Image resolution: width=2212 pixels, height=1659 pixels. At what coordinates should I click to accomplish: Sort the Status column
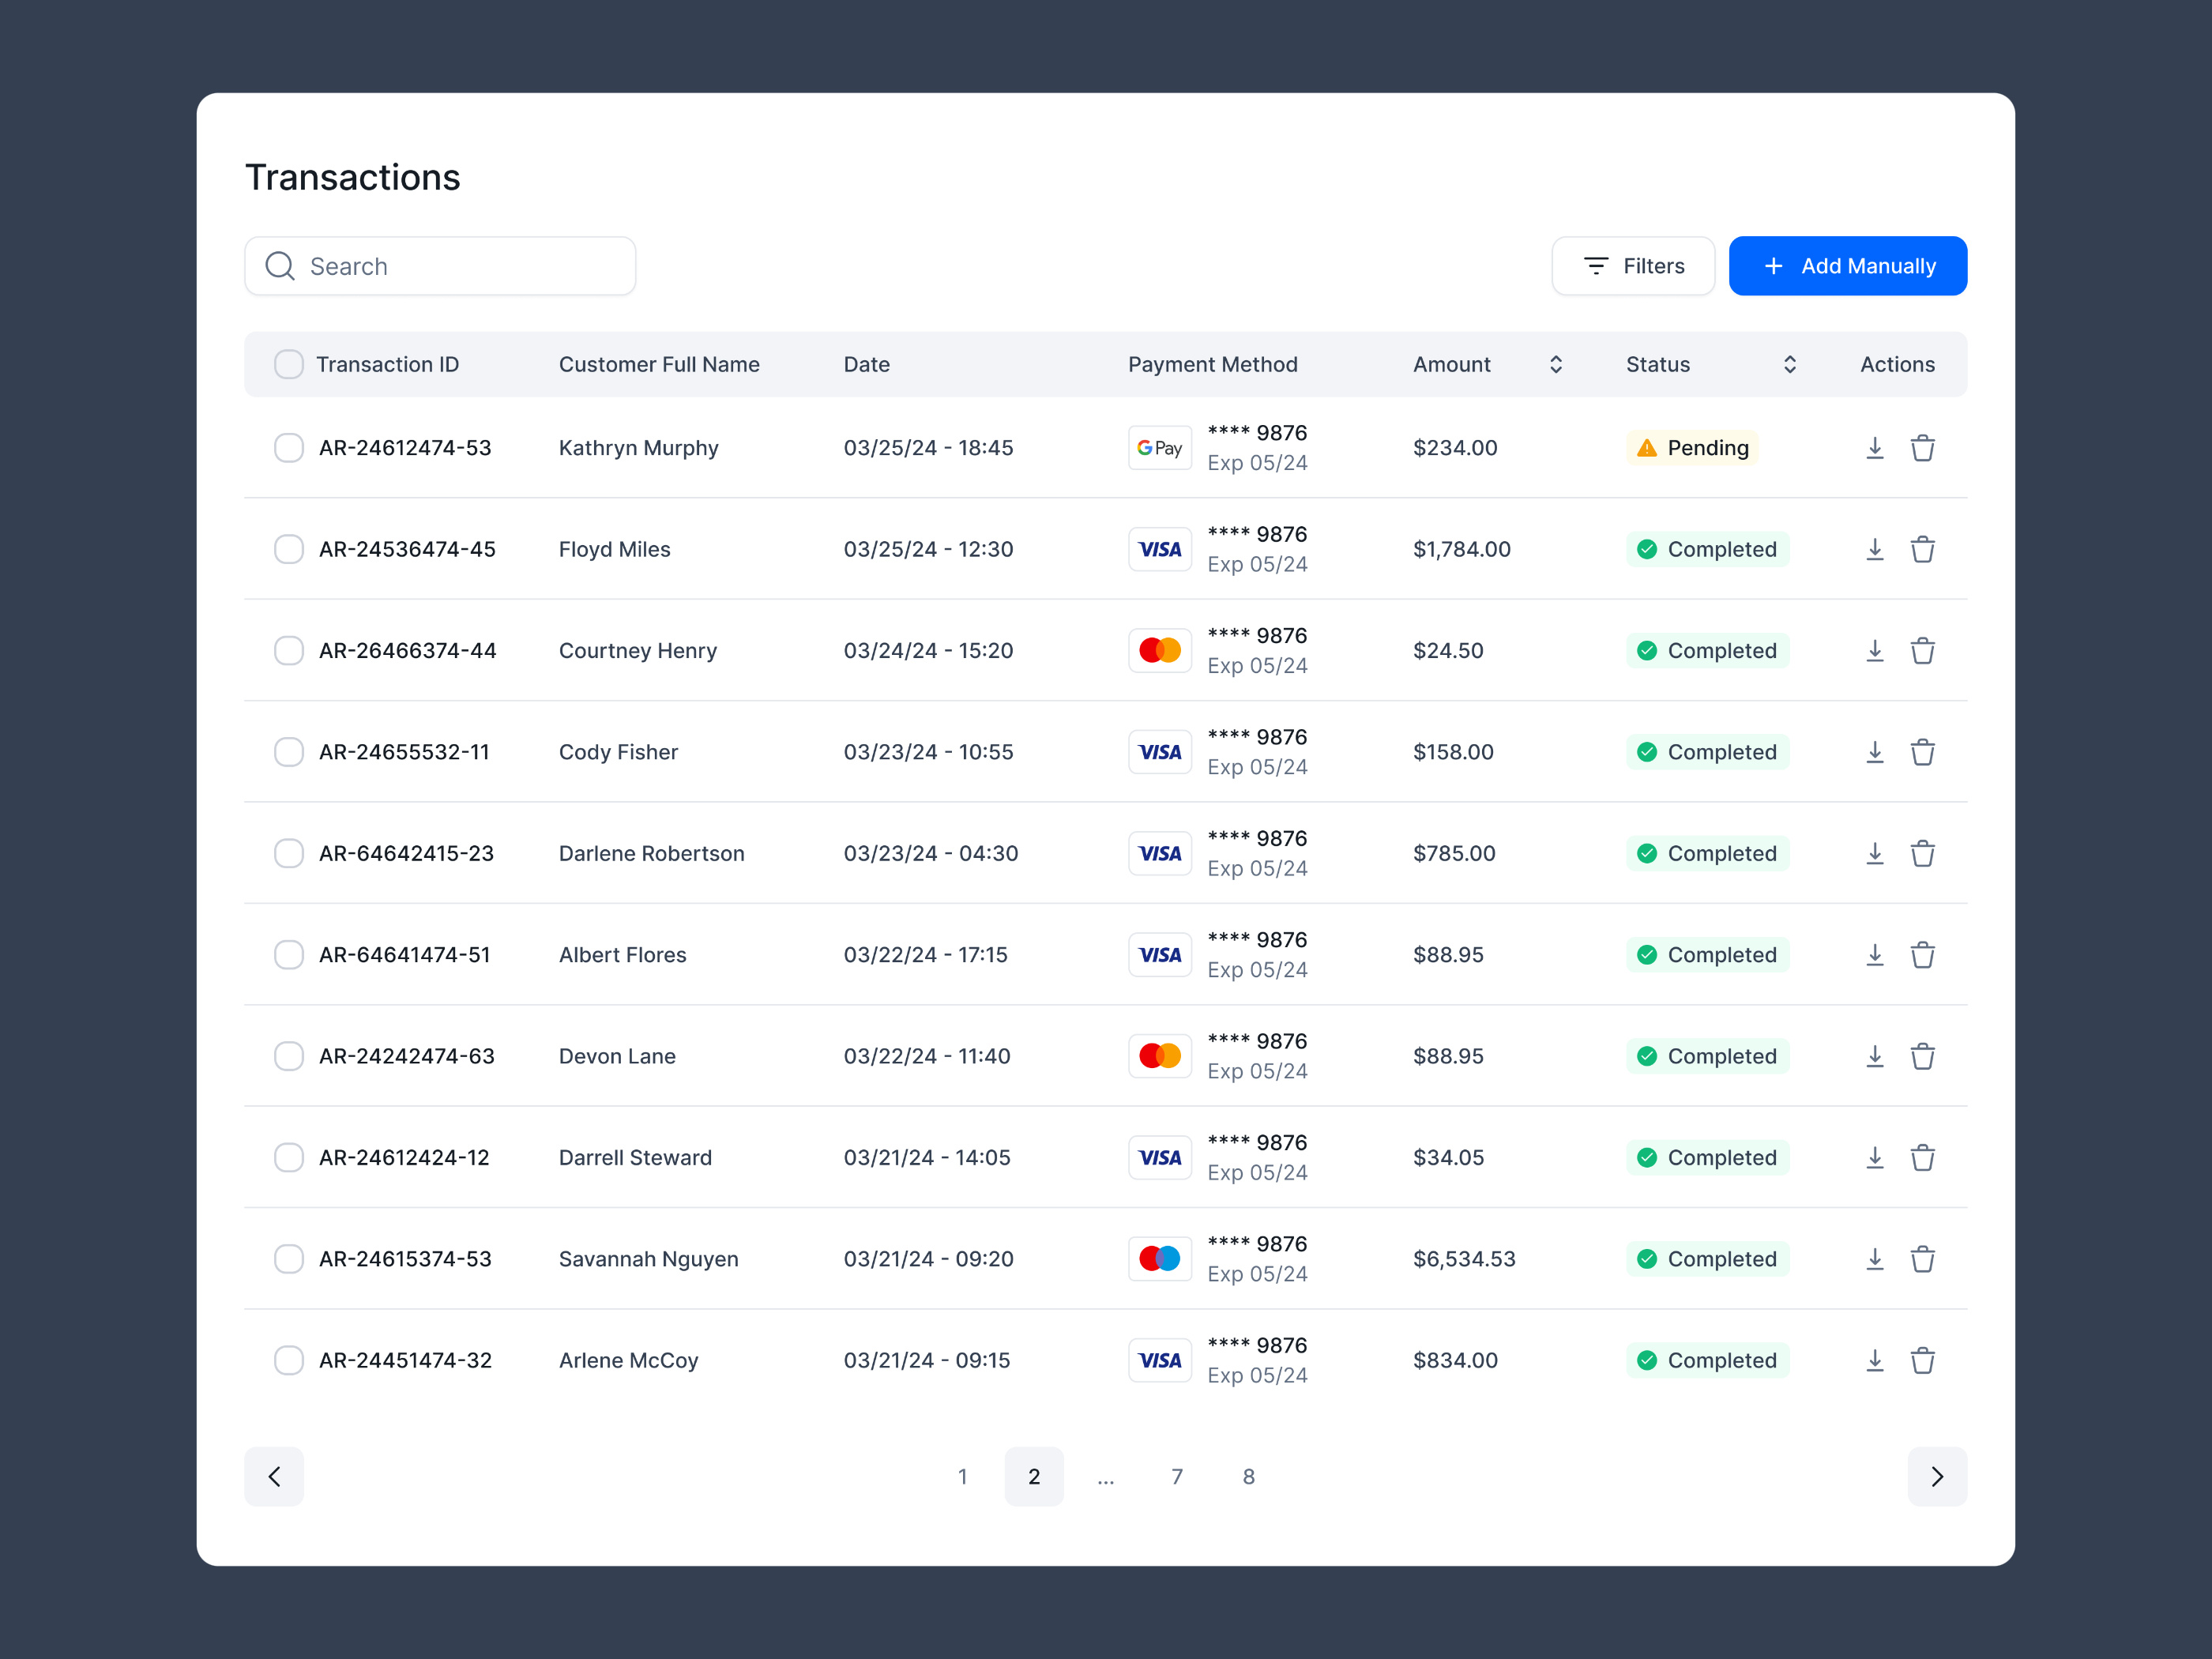pyautogui.click(x=1790, y=364)
